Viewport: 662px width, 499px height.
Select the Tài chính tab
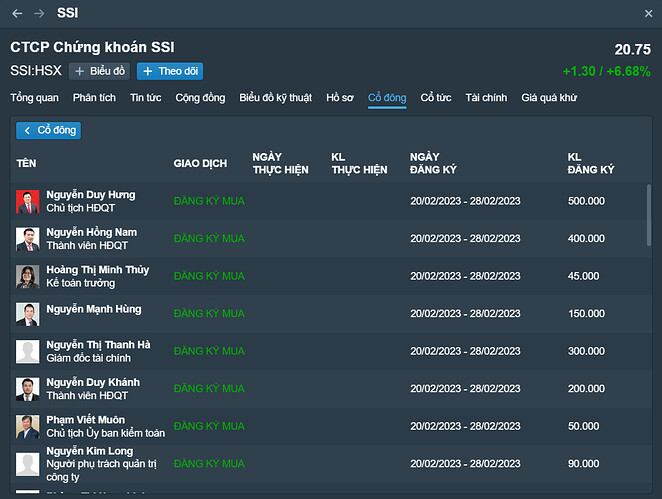coord(486,98)
